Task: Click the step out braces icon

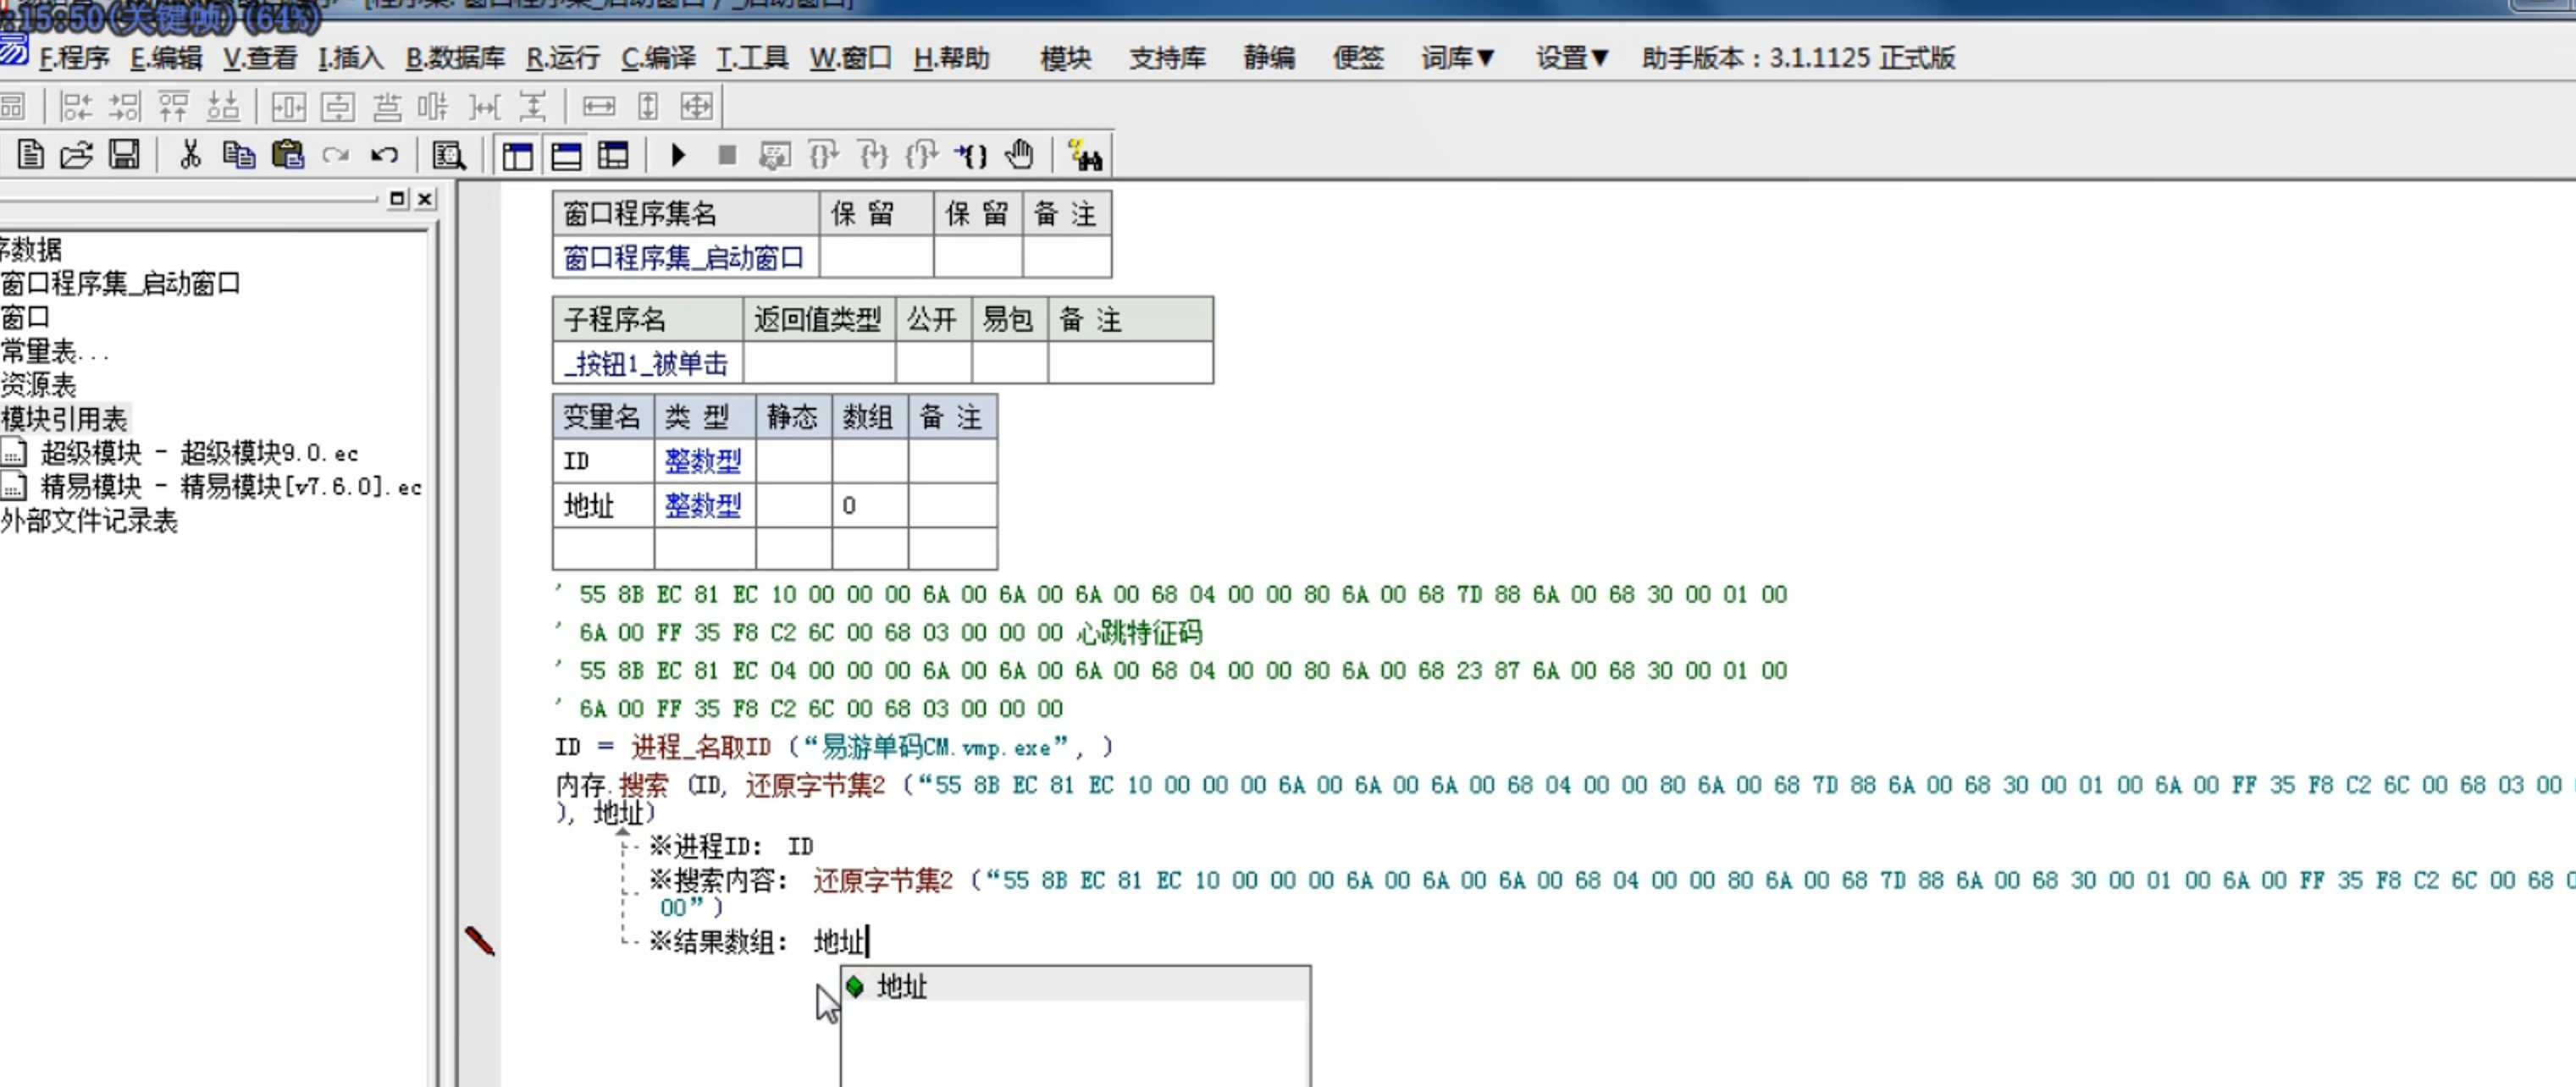Action: pyautogui.click(x=921, y=156)
